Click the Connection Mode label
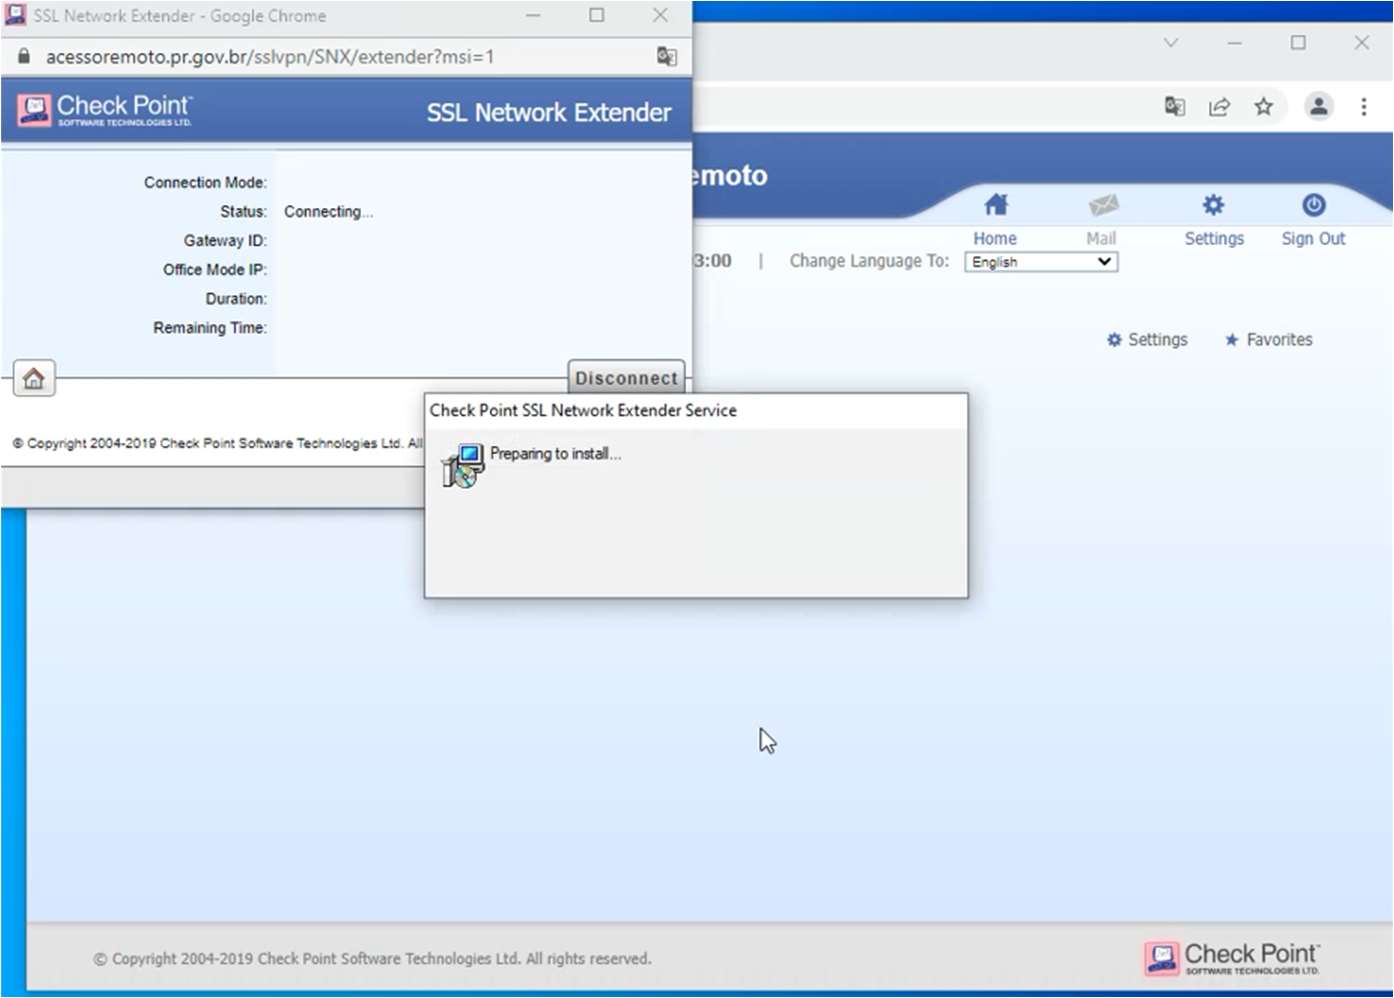Image resolution: width=1394 pixels, height=998 pixels. tap(205, 182)
